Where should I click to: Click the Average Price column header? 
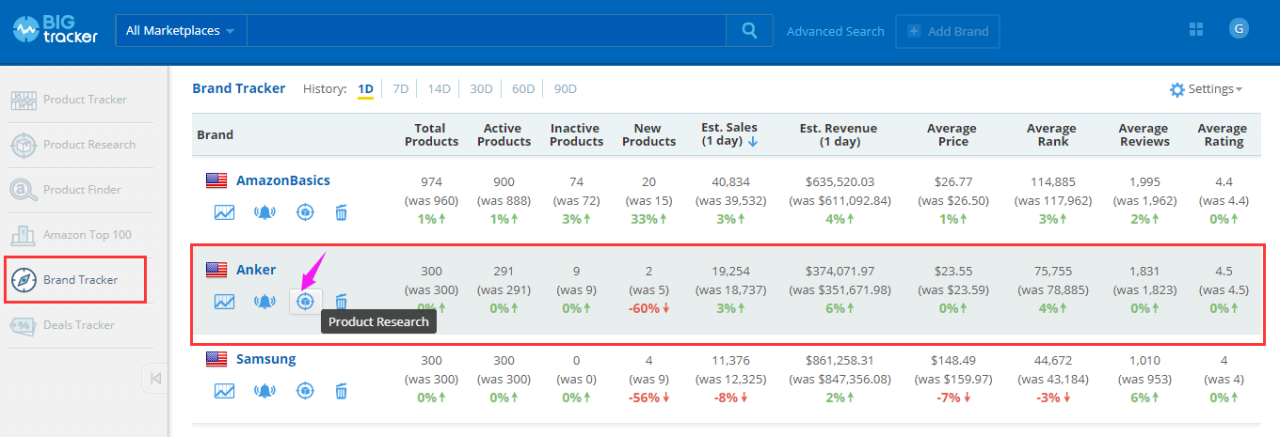click(x=952, y=135)
